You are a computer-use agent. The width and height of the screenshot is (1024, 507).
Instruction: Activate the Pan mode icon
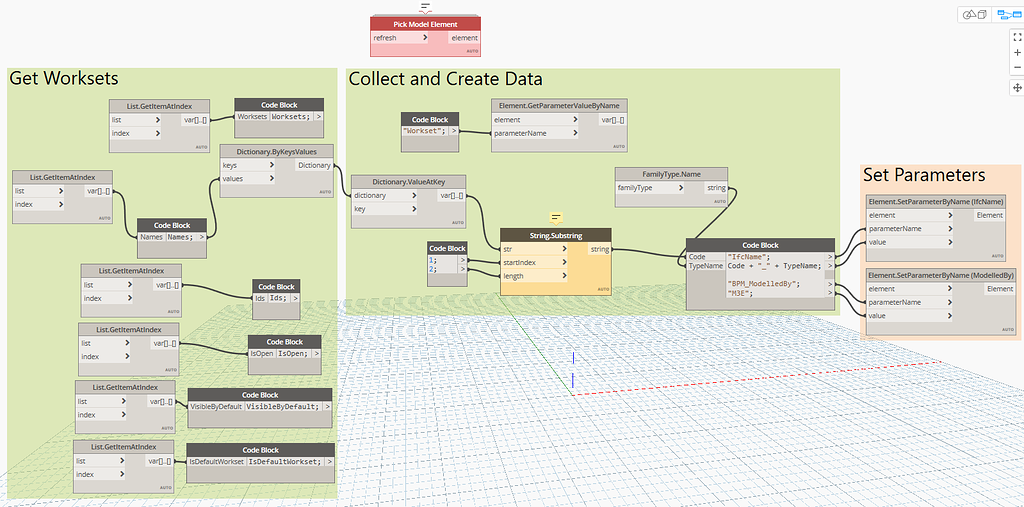pos(1017,88)
